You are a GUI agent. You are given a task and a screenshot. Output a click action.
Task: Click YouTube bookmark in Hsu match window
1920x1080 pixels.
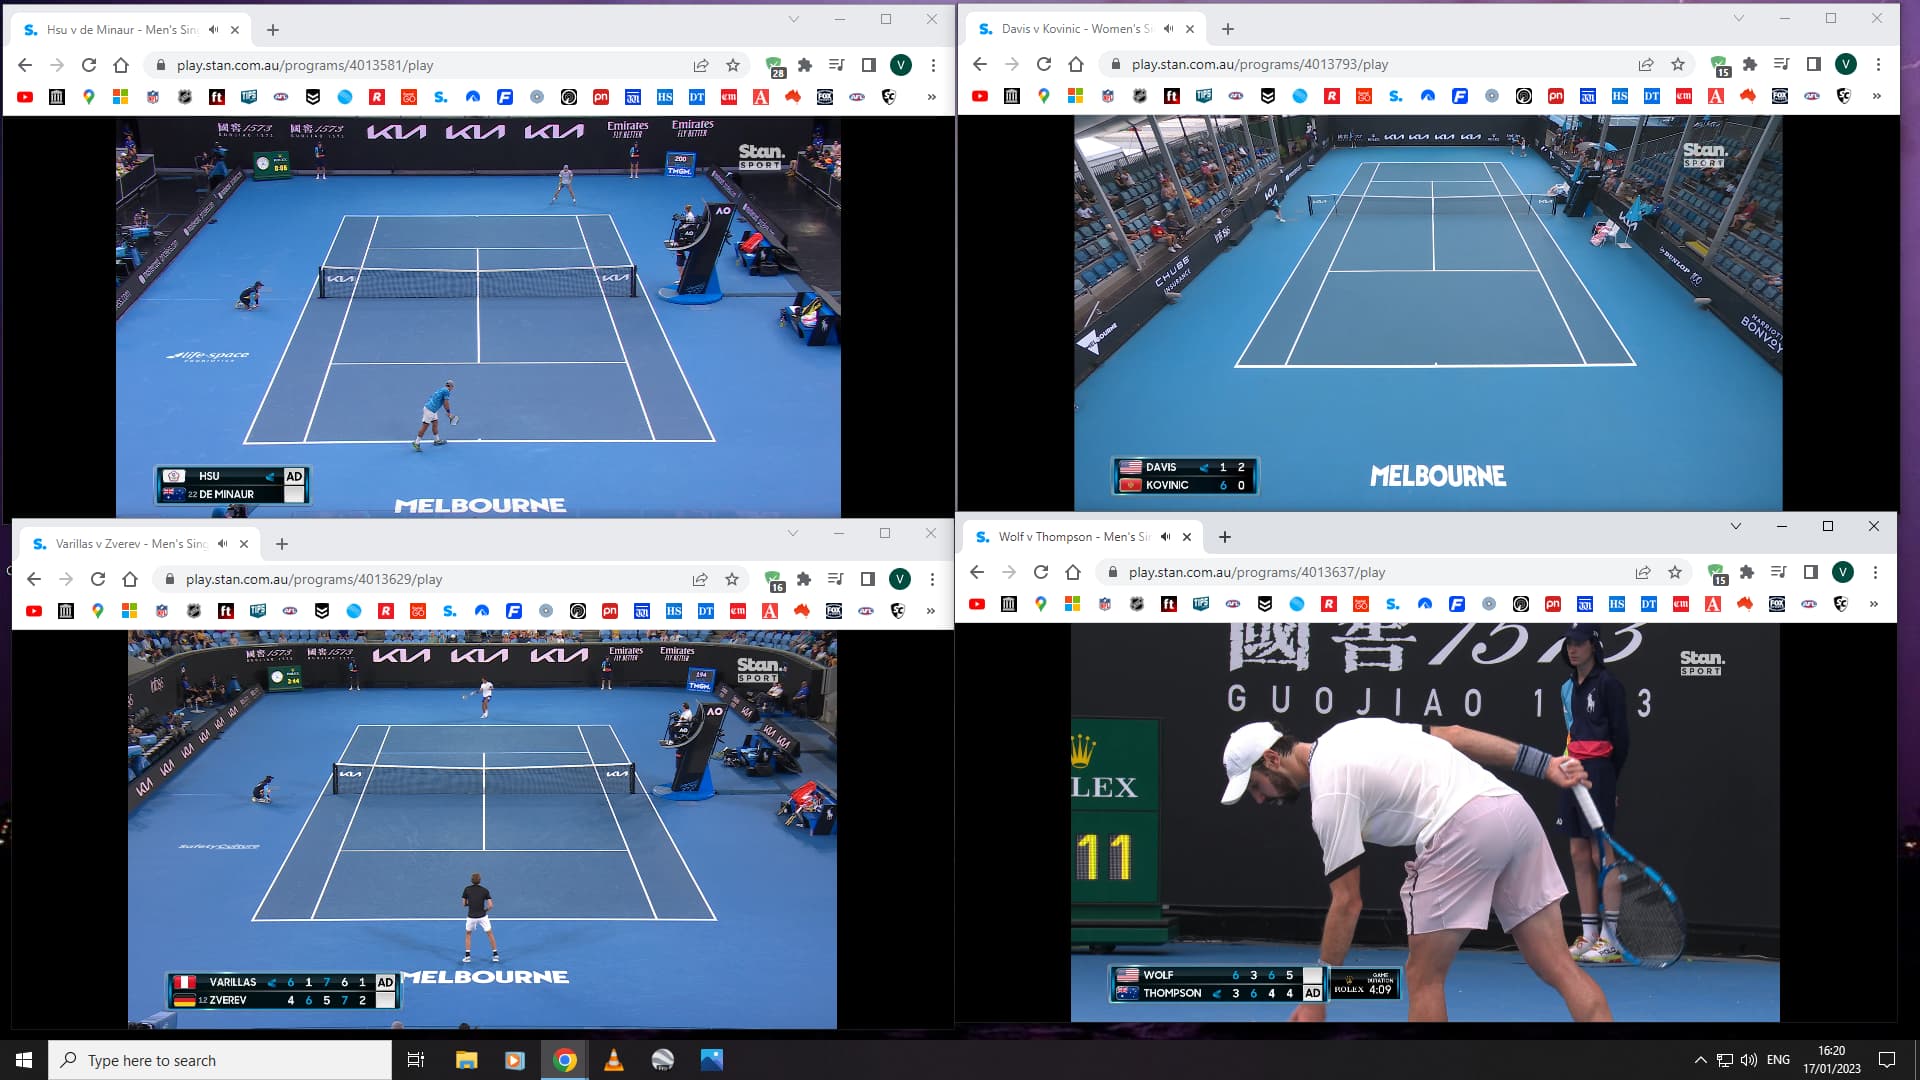tap(25, 97)
